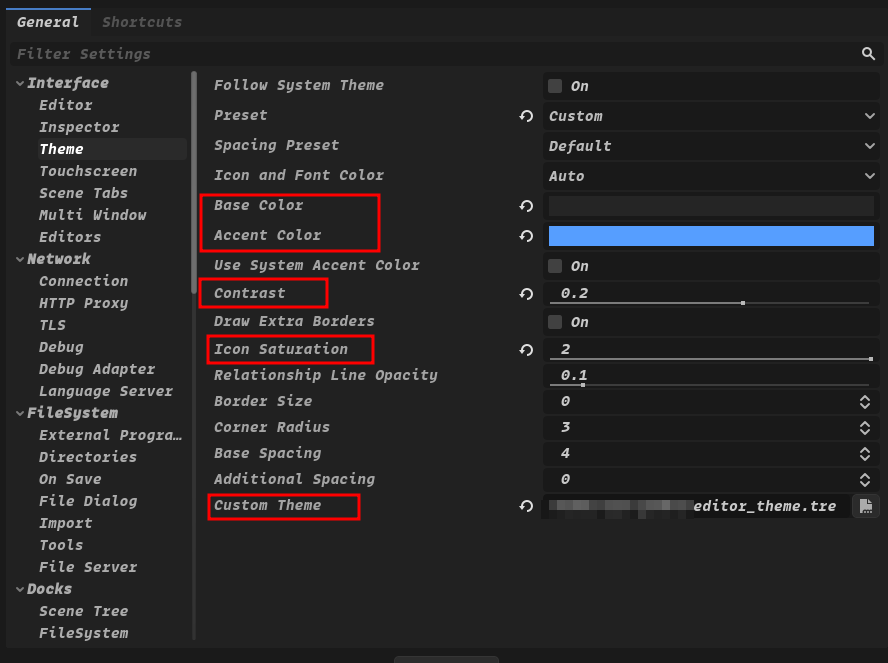Select HTTP Proxy under Network
888x663 pixels.
83,303
